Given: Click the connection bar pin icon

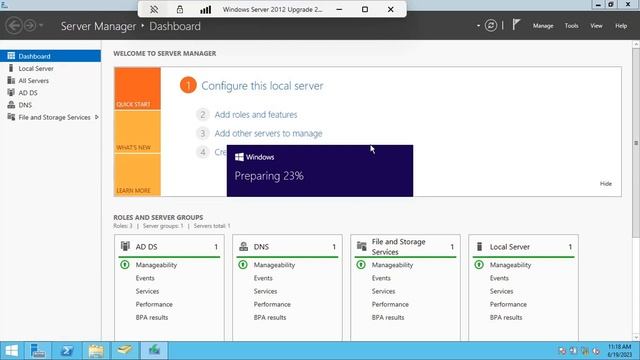Looking at the screenshot, I should 154,9.
